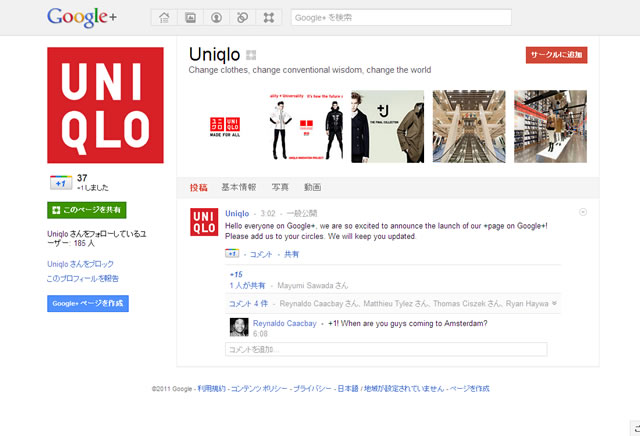
Task: Click the Uniqlo avatar on the post
Action: tap(204, 222)
